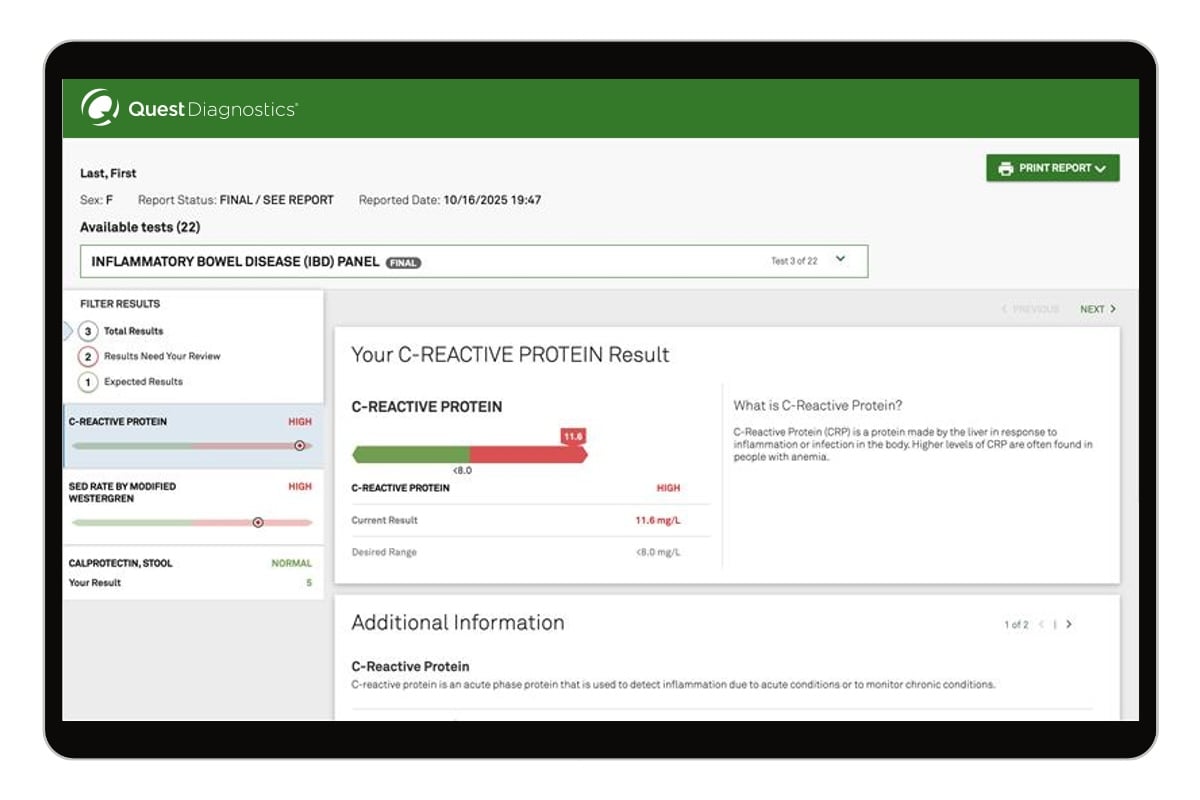This screenshot has width=1200, height=800.
Task: Select the Total Results filter
Action: [x=133, y=331]
